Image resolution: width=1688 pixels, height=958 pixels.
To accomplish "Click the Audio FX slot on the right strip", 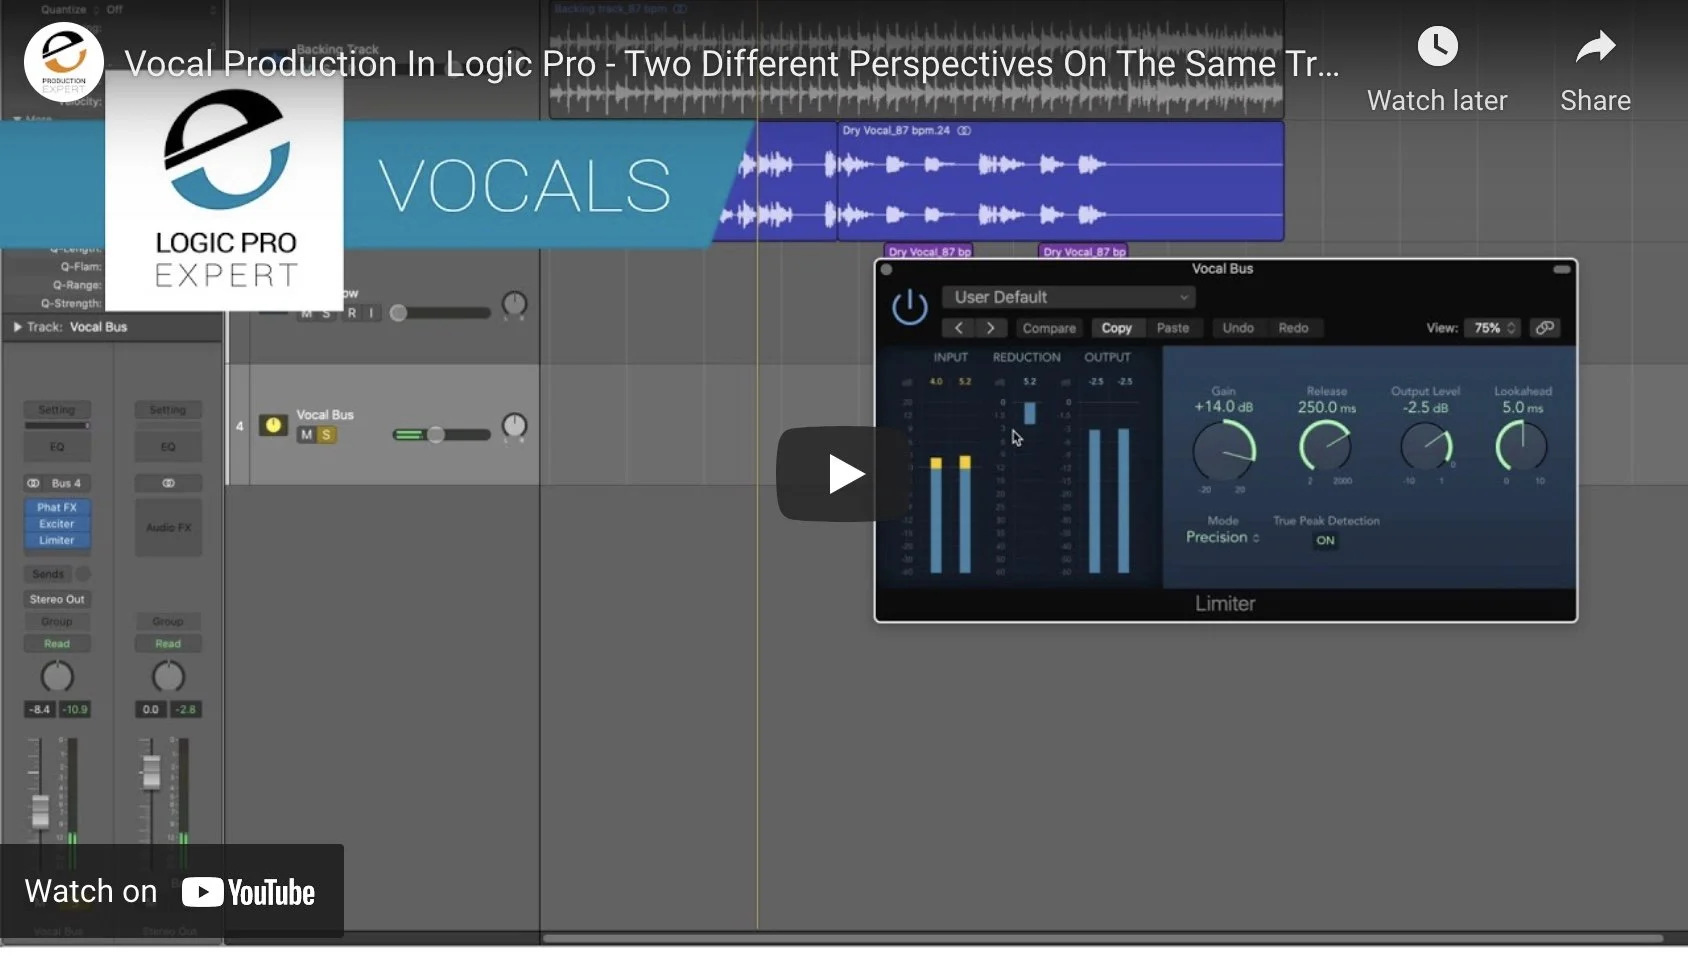I will click(168, 527).
